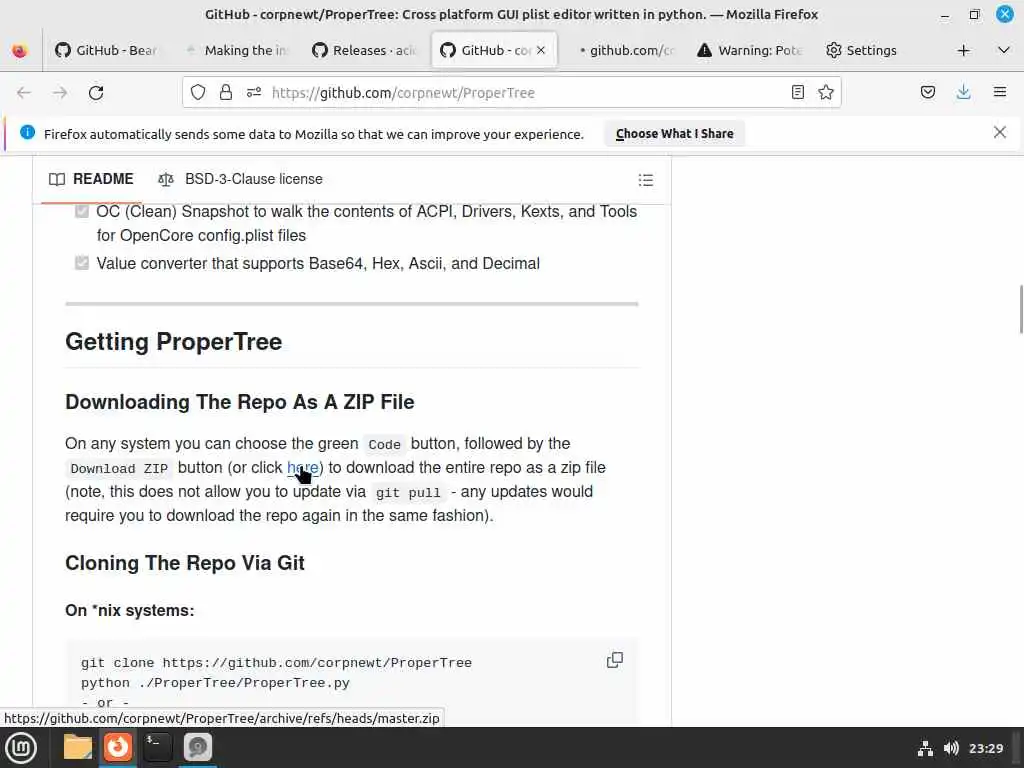Image resolution: width=1024 pixels, height=768 pixels.
Task: Open the terminal from taskbar
Action: click(x=157, y=747)
